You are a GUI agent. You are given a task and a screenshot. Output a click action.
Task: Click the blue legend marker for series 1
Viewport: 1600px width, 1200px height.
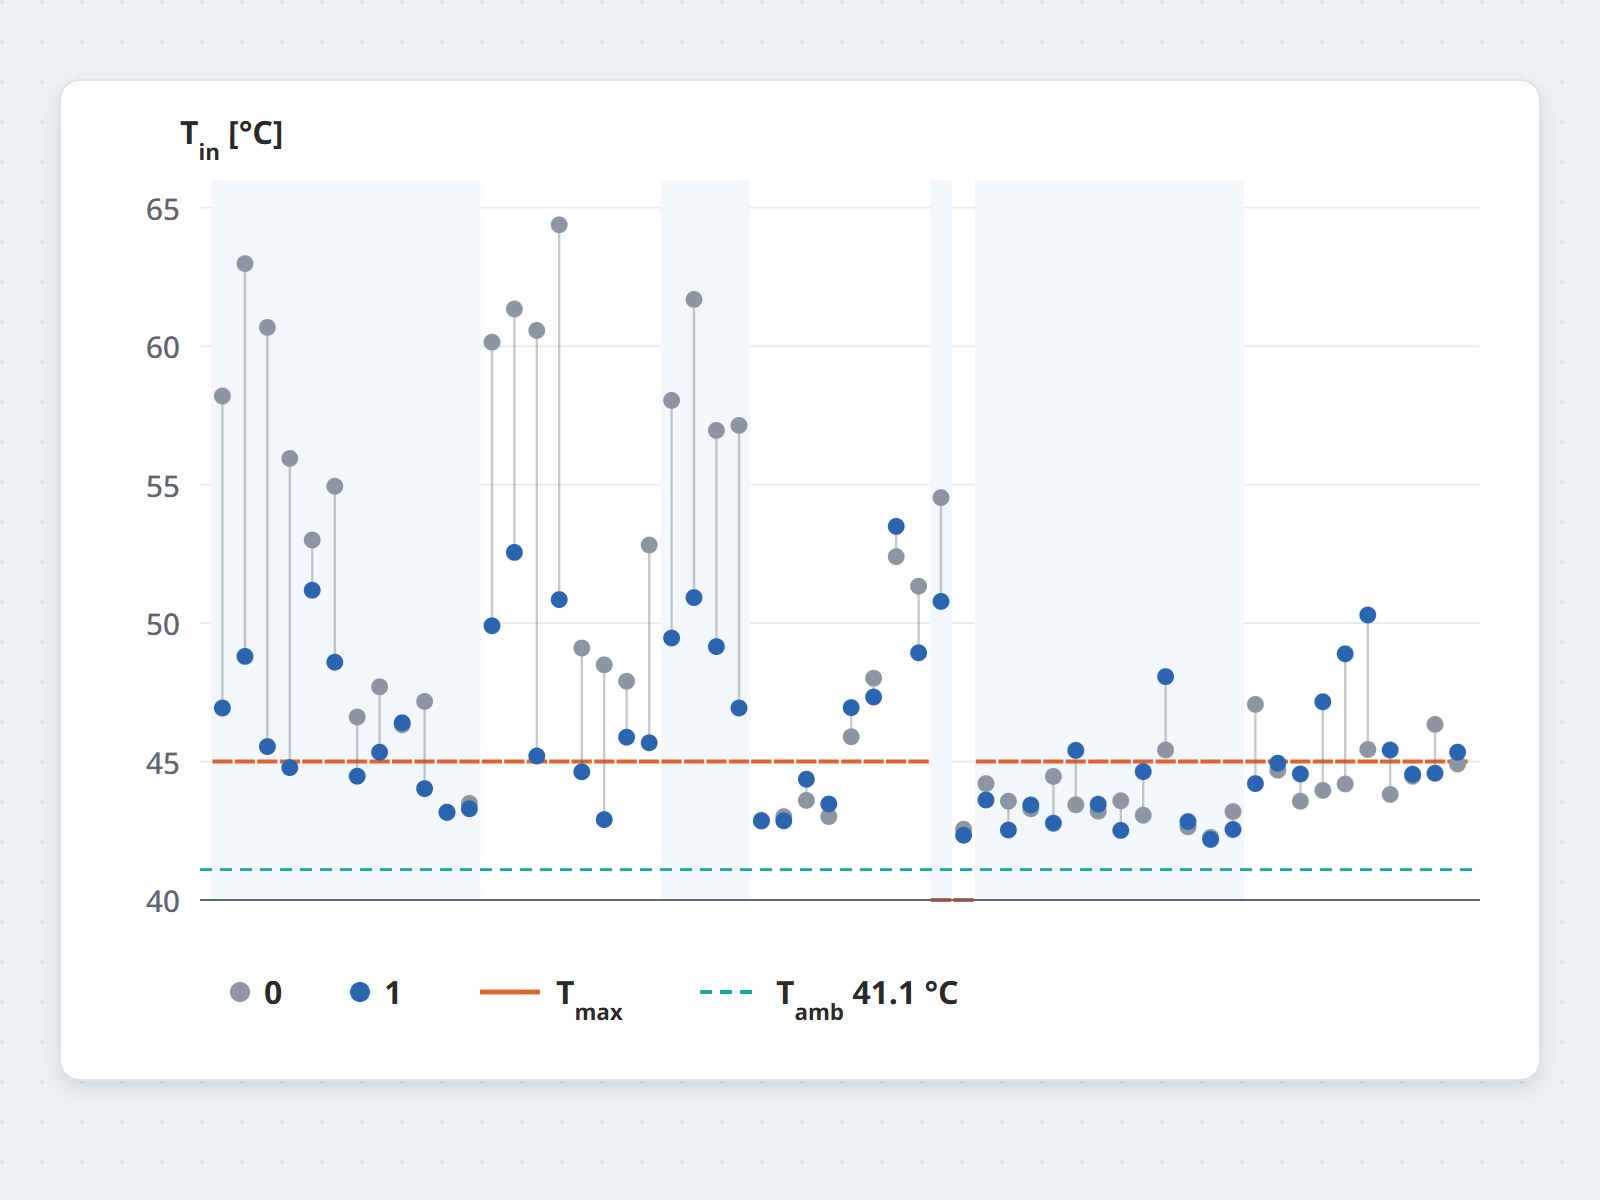360,992
